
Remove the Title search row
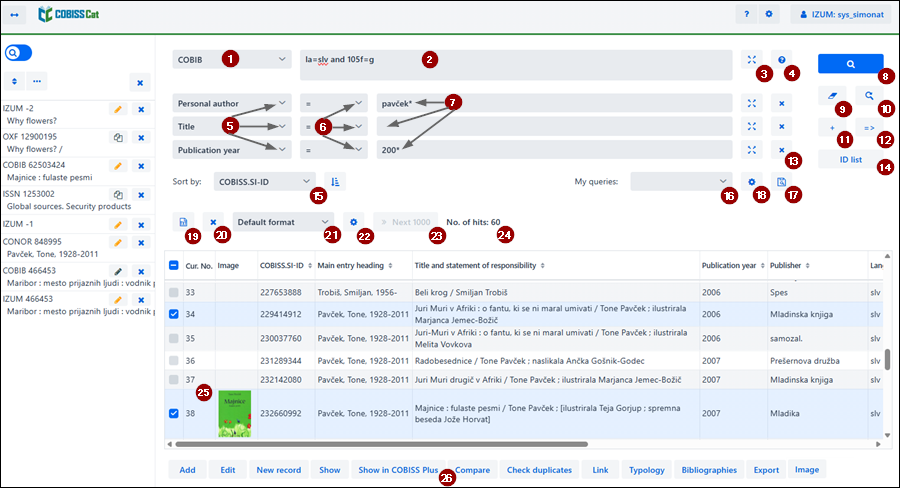pyautogui.click(x=781, y=126)
